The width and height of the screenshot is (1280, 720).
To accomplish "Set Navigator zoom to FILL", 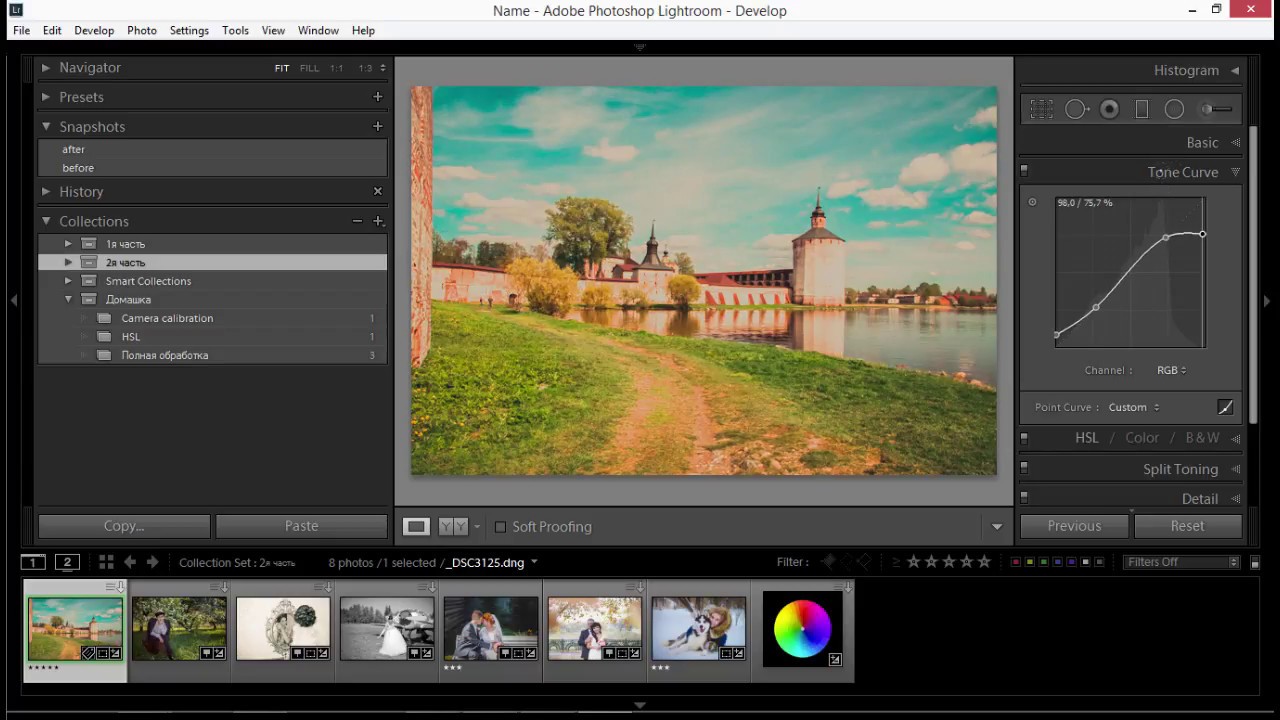I will pyautogui.click(x=309, y=68).
